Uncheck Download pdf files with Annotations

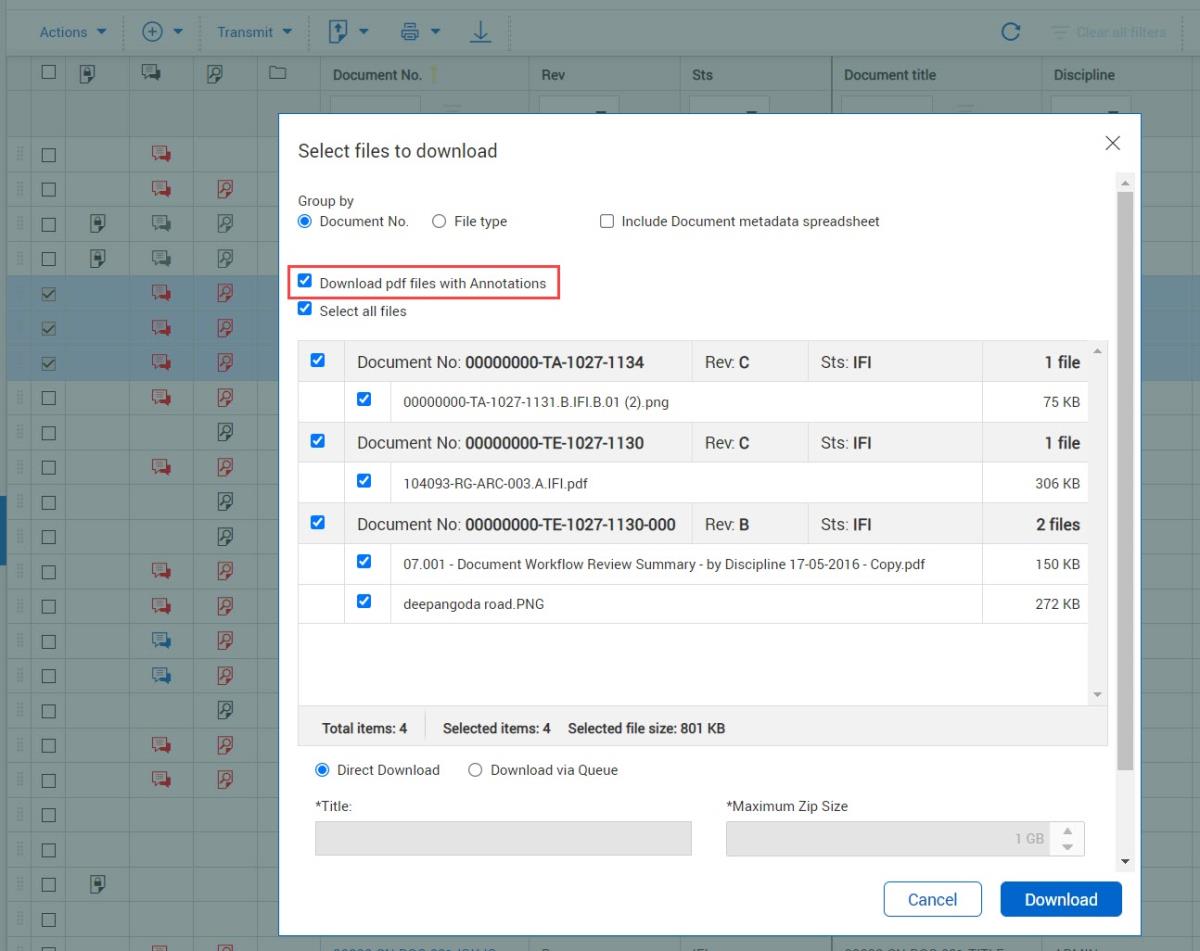pyautogui.click(x=305, y=282)
